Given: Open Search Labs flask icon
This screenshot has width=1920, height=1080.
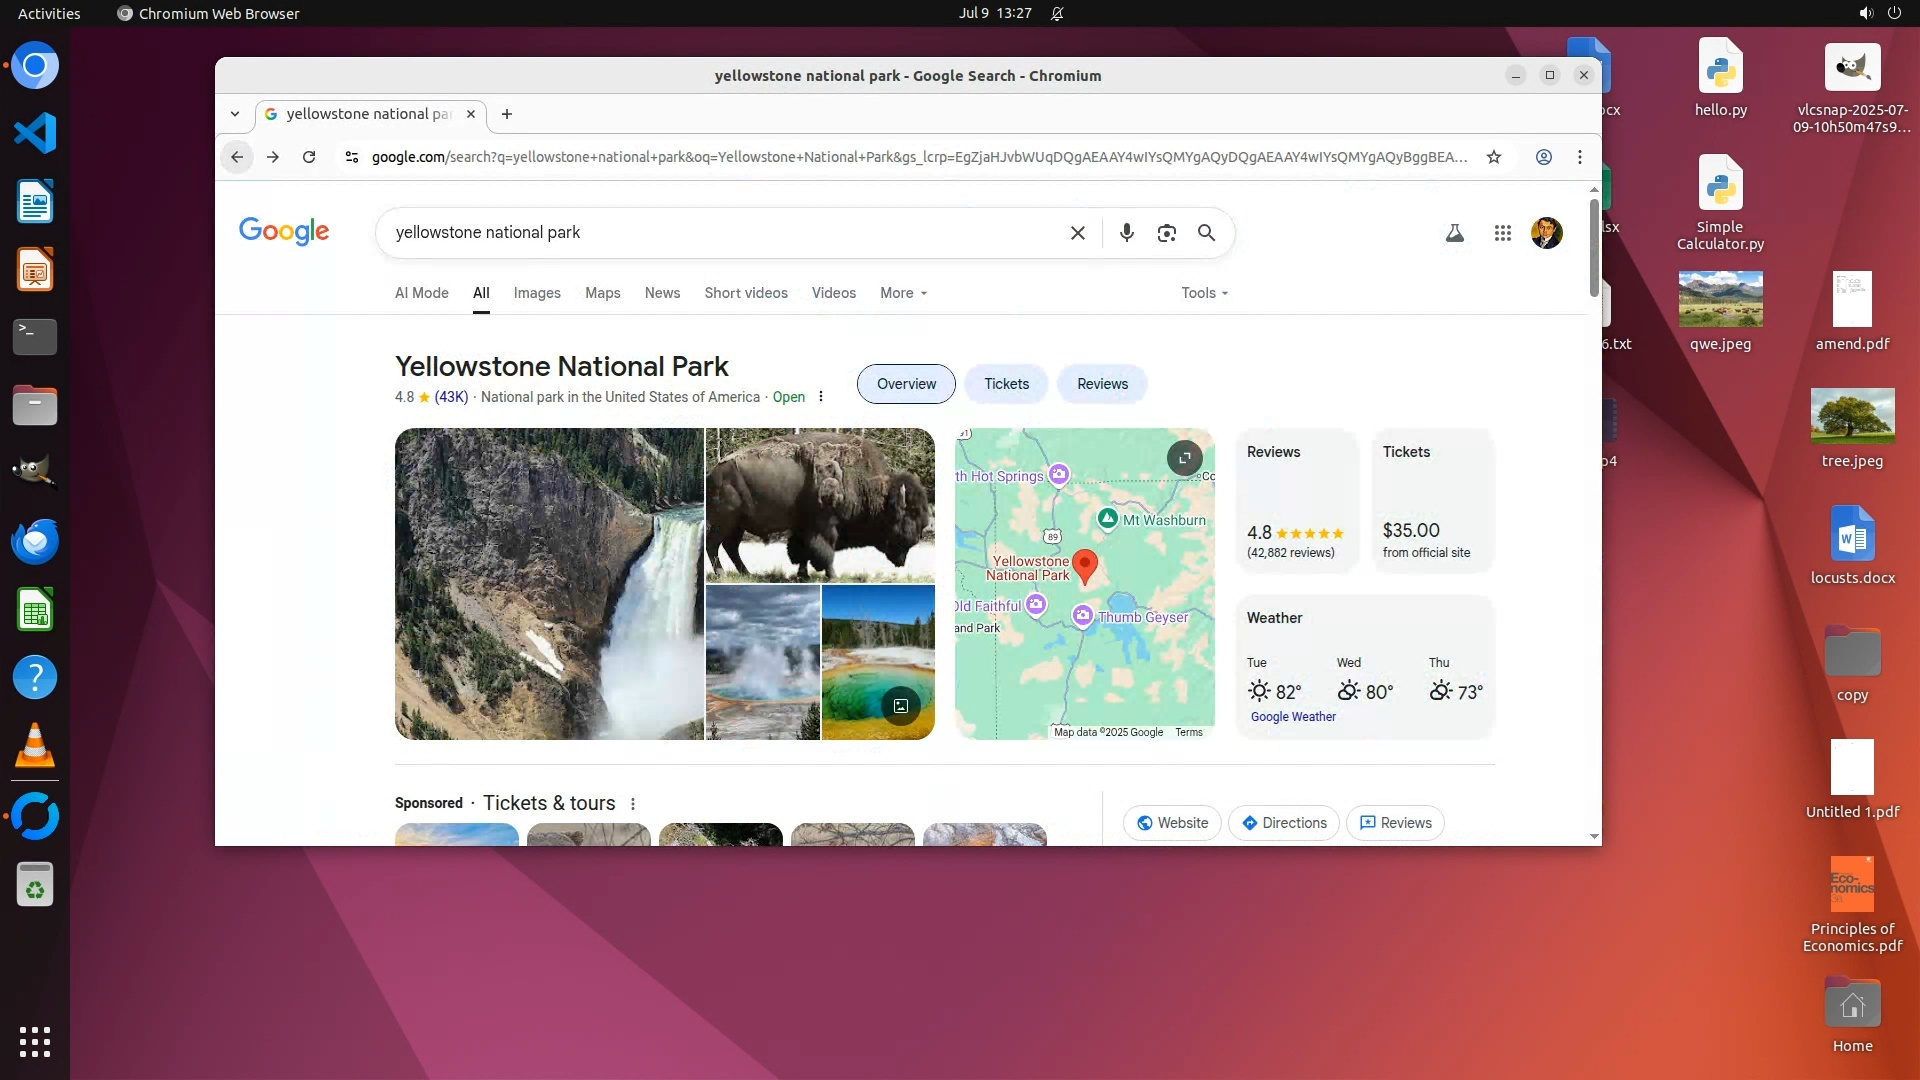Looking at the screenshot, I should [x=1455, y=233].
